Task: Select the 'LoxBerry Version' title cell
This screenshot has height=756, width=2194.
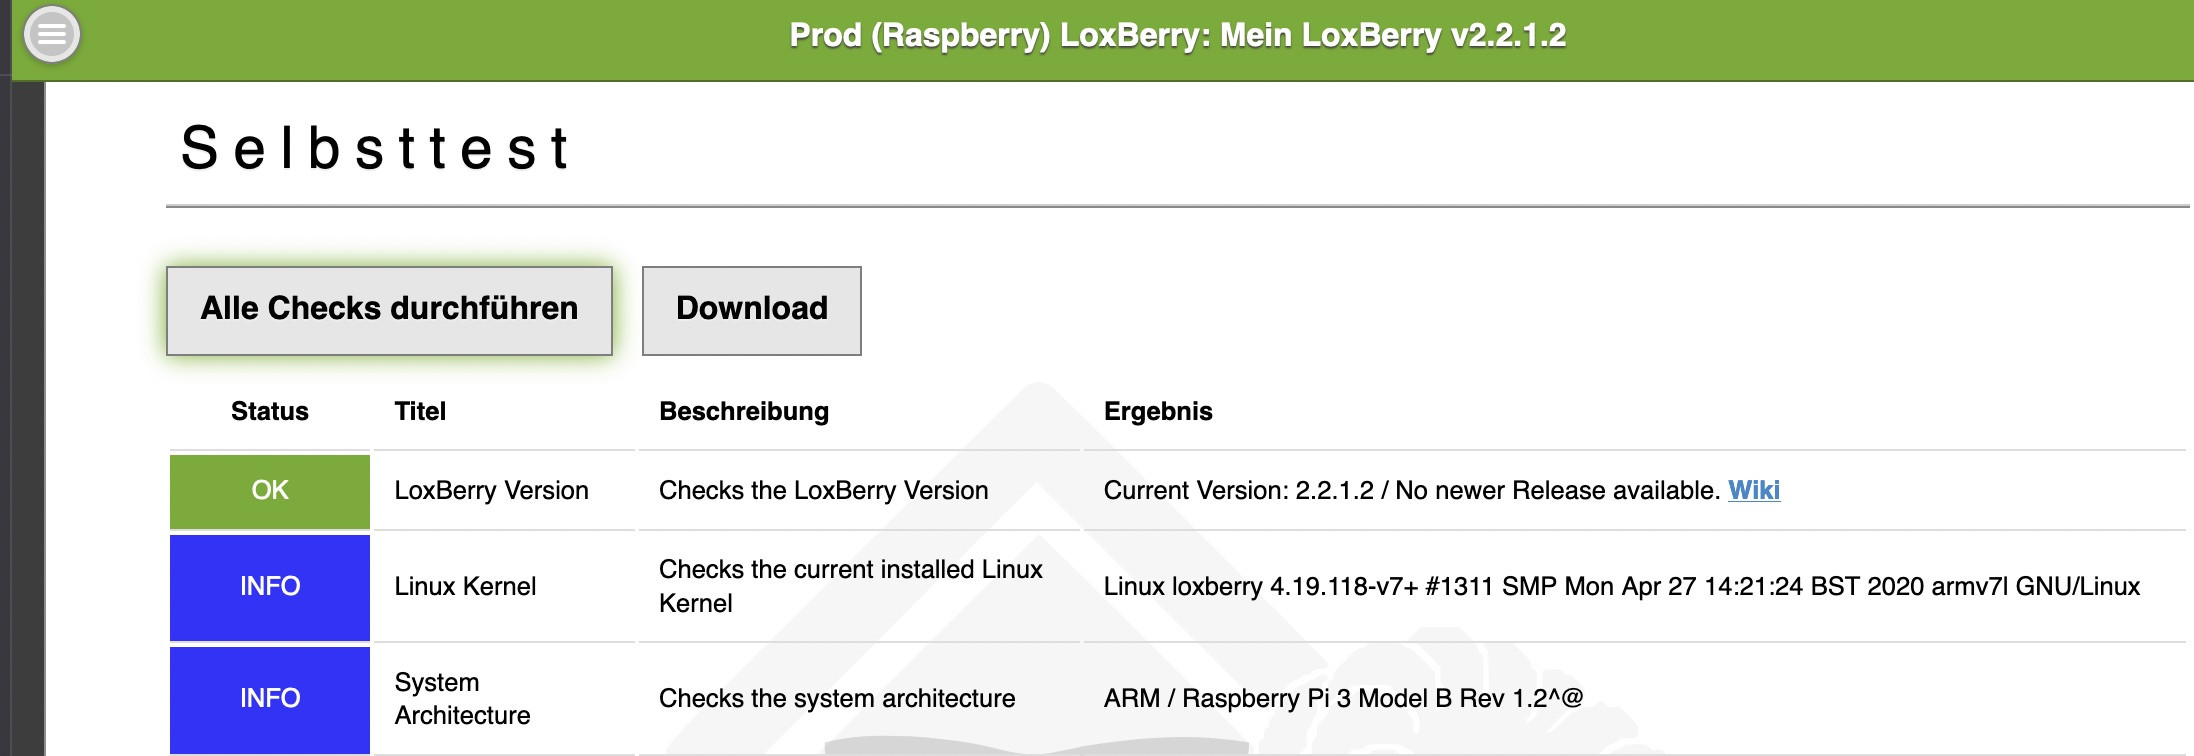Action: tap(491, 490)
